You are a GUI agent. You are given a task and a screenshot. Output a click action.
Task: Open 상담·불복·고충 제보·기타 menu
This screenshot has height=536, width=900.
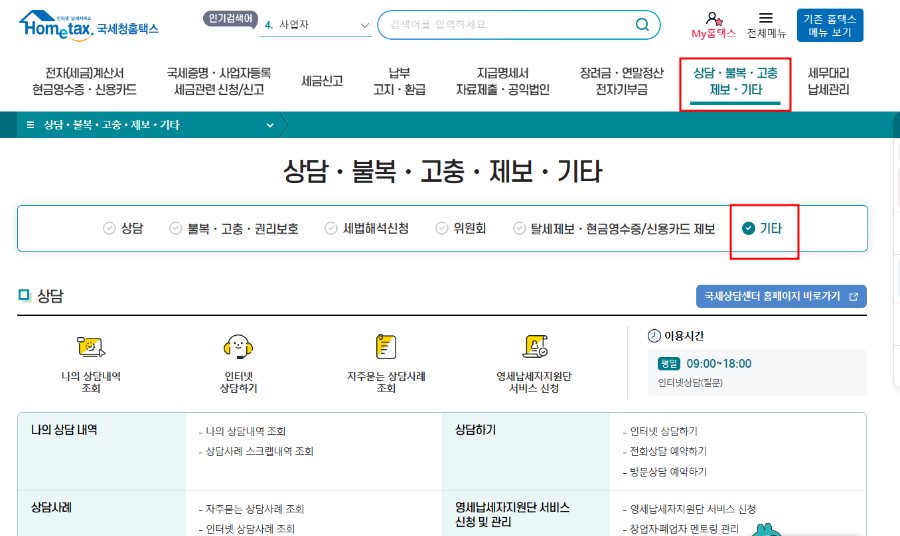click(x=735, y=81)
